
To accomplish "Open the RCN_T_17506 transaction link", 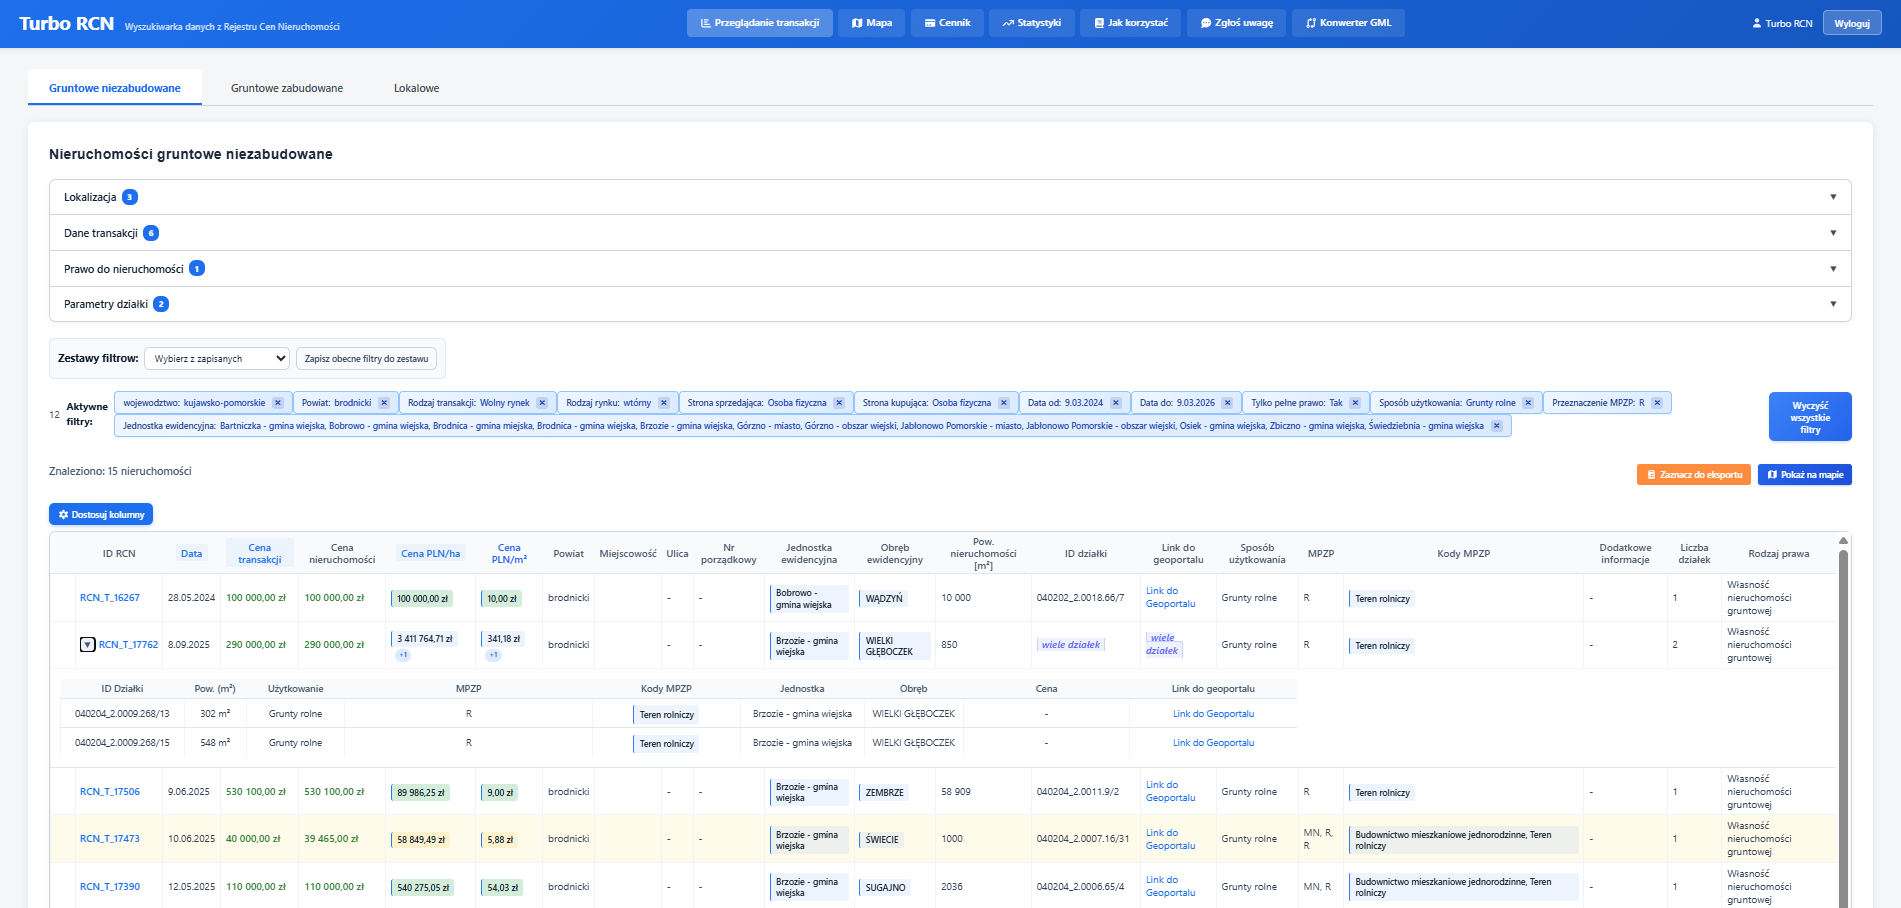I will (x=110, y=792).
